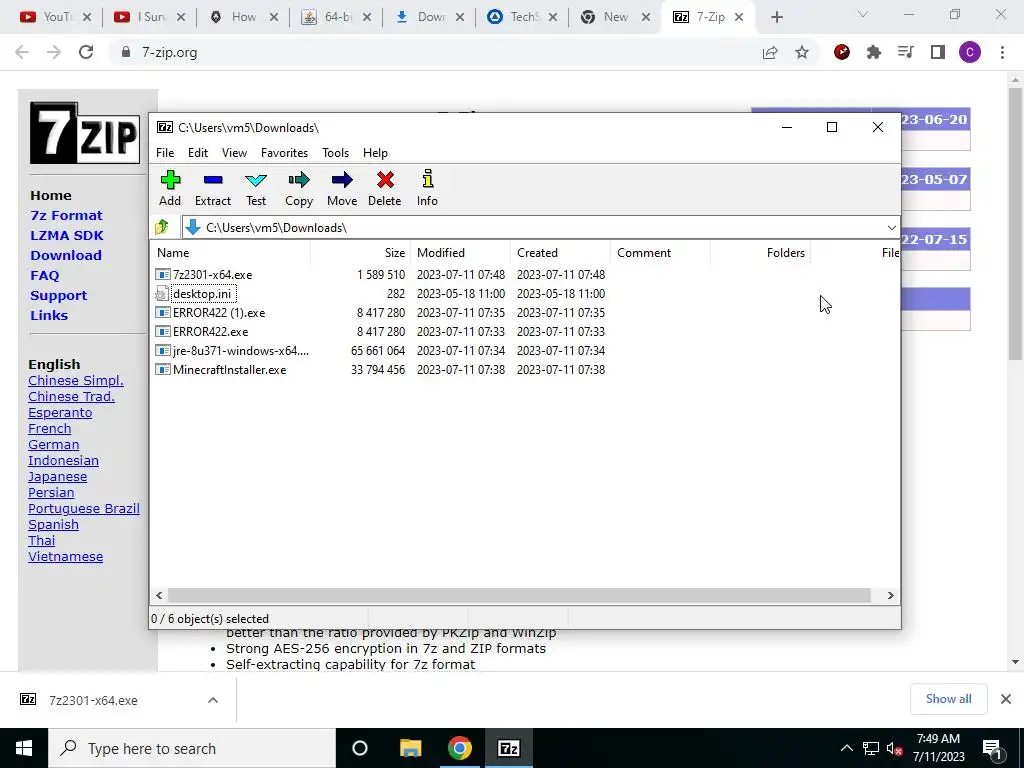Screen dimensions: 1024x768
Task: Open a new Chrome tab
Action: coord(776,18)
